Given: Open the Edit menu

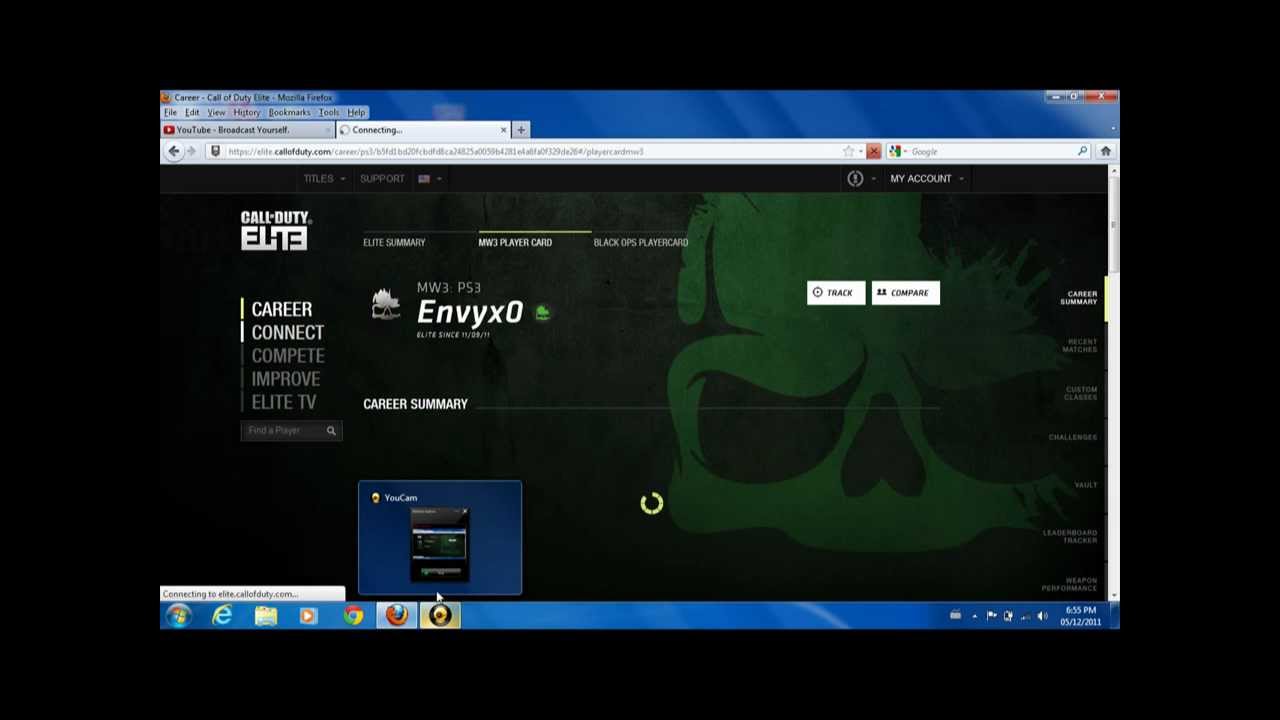Looking at the screenshot, I should [192, 112].
